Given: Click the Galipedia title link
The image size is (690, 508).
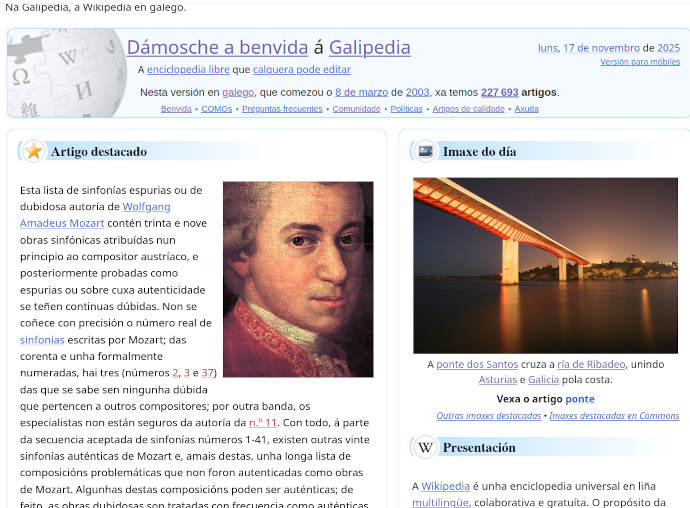Looking at the screenshot, I should 369,47.
